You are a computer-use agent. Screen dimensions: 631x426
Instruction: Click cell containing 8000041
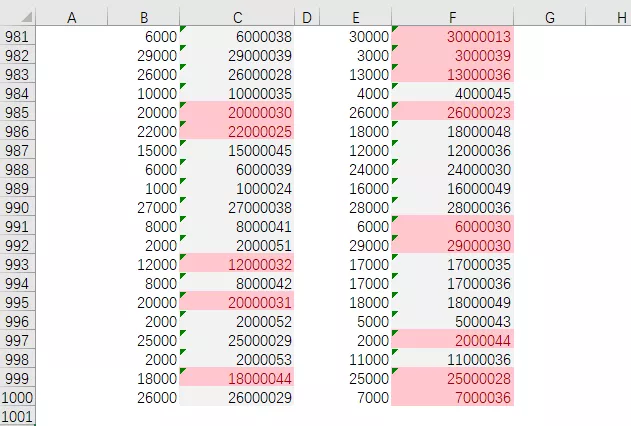point(237,226)
